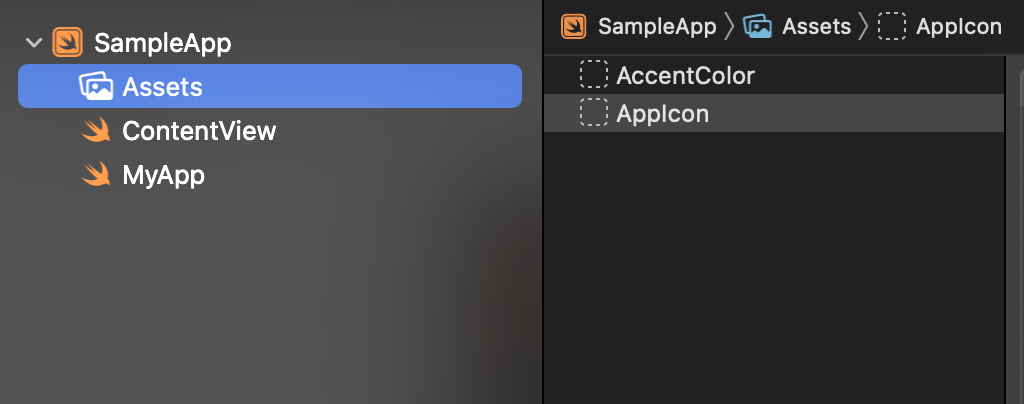This screenshot has height=404, width=1024.
Task: Click the Assets catalog icon in breadcrumb
Action: point(757,27)
